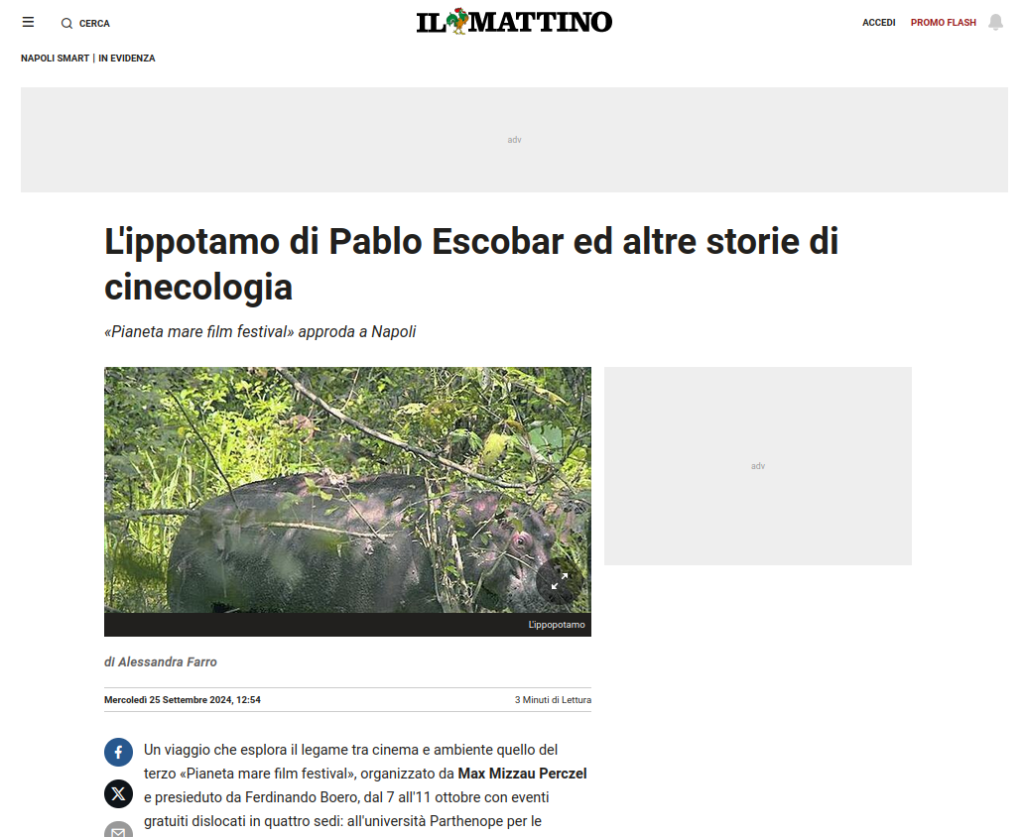Share article on Facebook
The height and width of the screenshot is (837, 1024).
point(118,752)
